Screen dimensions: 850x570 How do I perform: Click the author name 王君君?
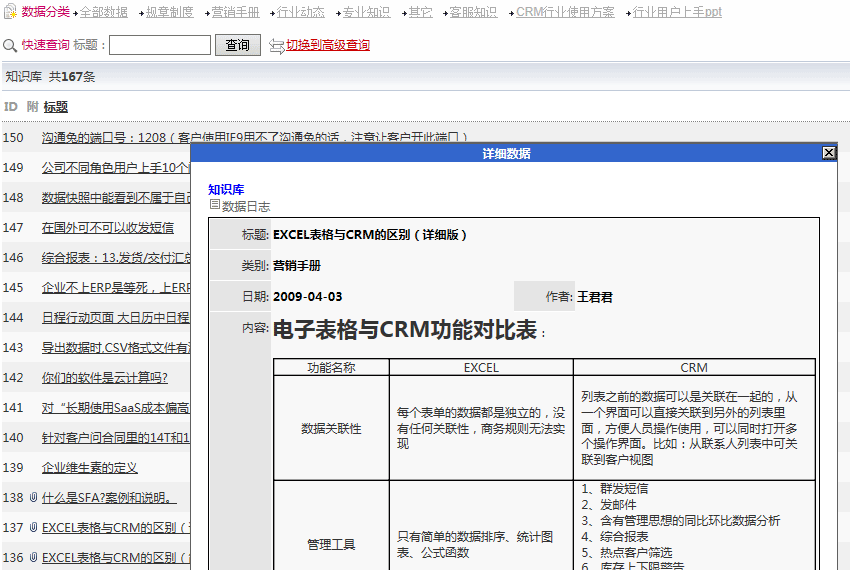(595, 297)
